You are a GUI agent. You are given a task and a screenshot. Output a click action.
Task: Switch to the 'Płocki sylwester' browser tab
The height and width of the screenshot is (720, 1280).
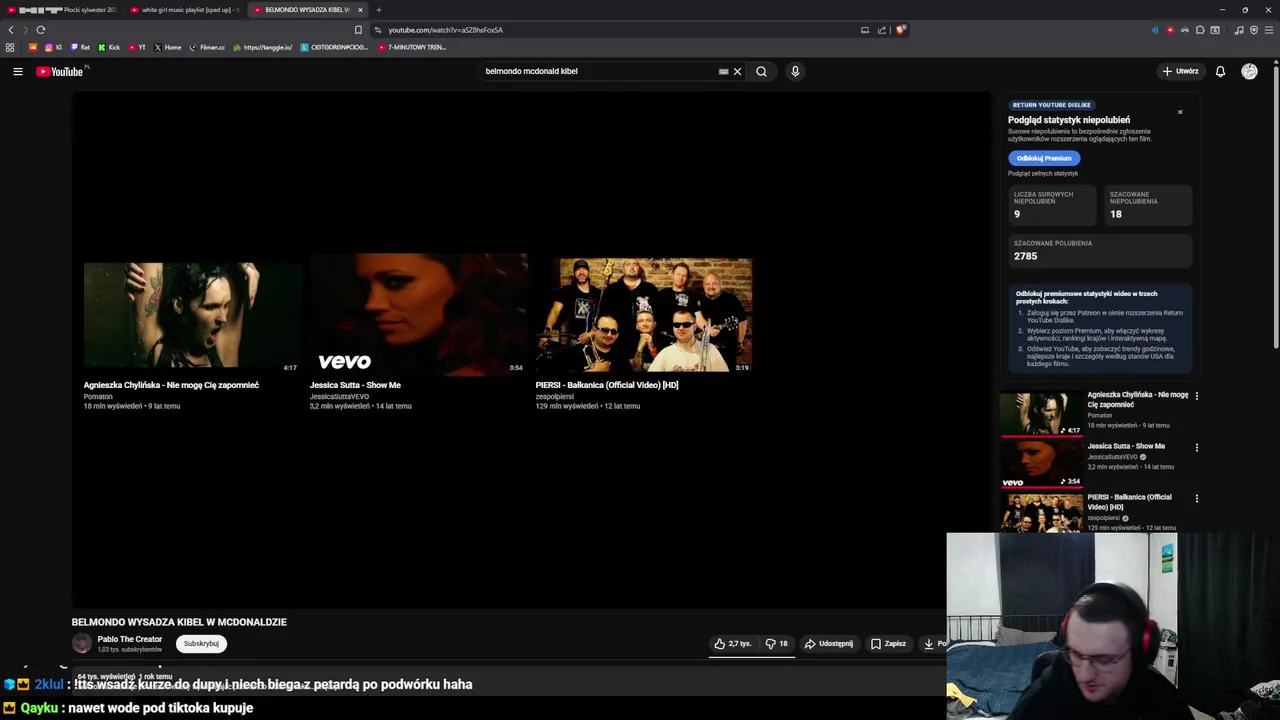pos(62,10)
